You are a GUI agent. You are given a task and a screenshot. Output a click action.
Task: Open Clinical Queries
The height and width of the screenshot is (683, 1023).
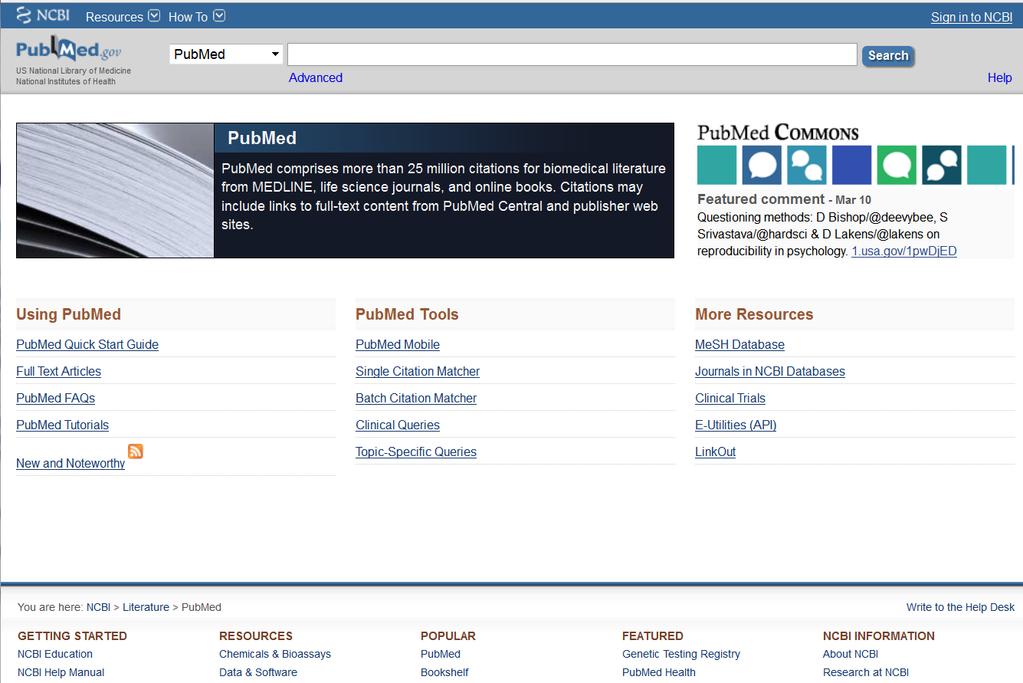click(x=397, y=425)
